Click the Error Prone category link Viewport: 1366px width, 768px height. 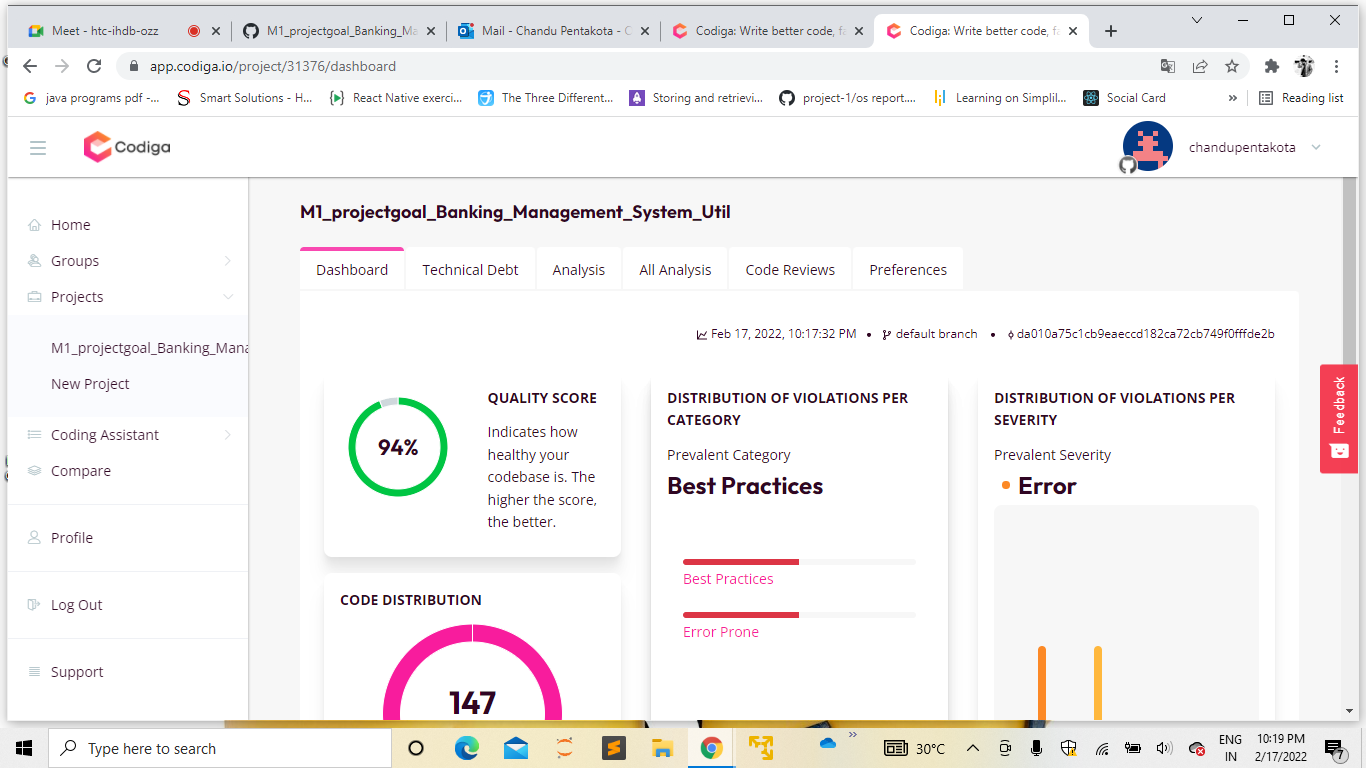click(x=721, y=632)
